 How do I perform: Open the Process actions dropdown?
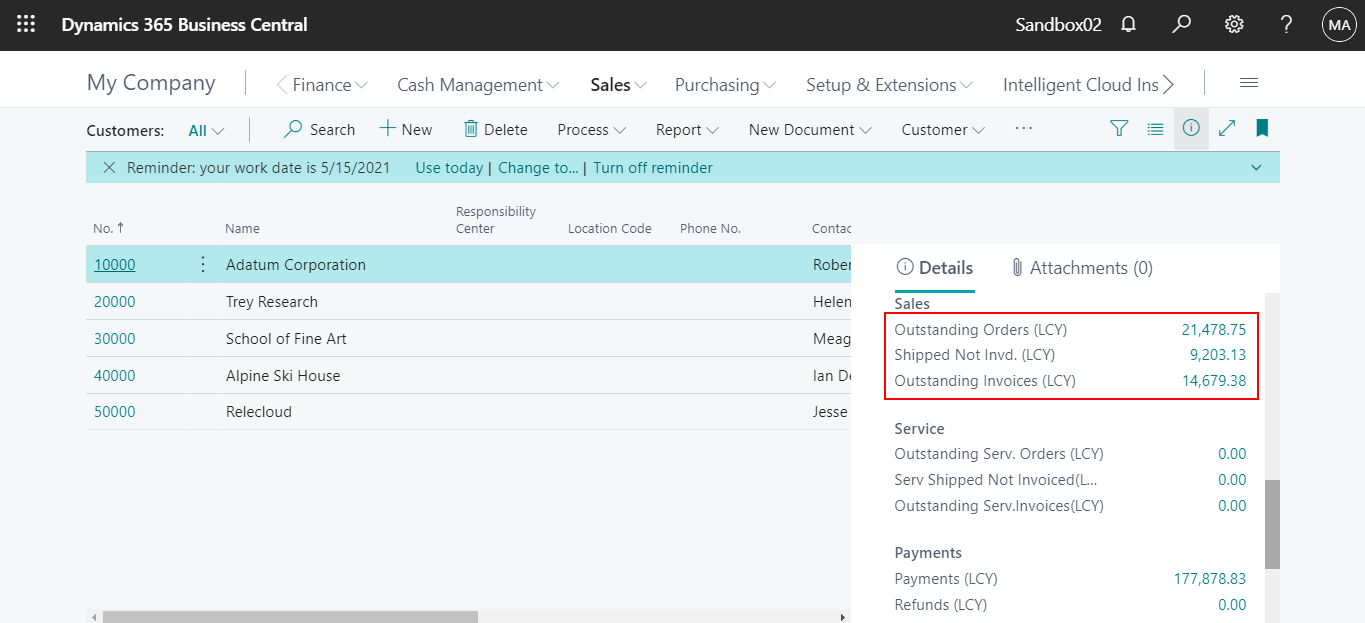click(x=591, y=129)
